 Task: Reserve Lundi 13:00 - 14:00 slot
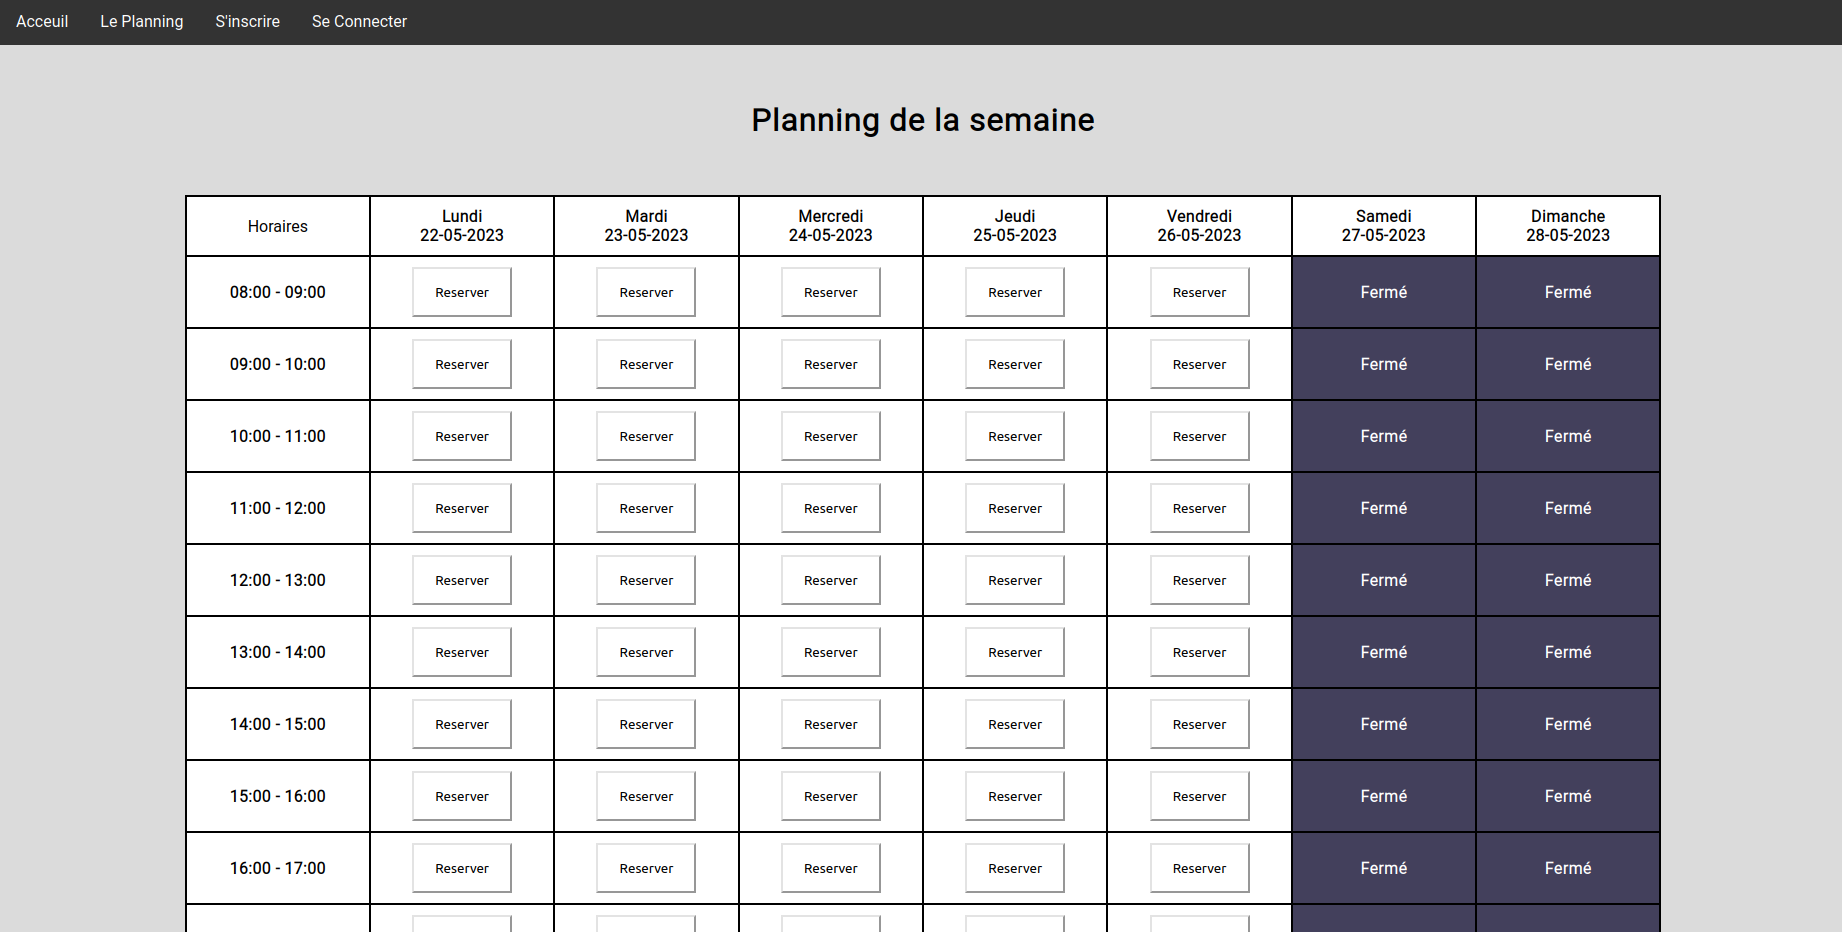click(x=462, y=652)
